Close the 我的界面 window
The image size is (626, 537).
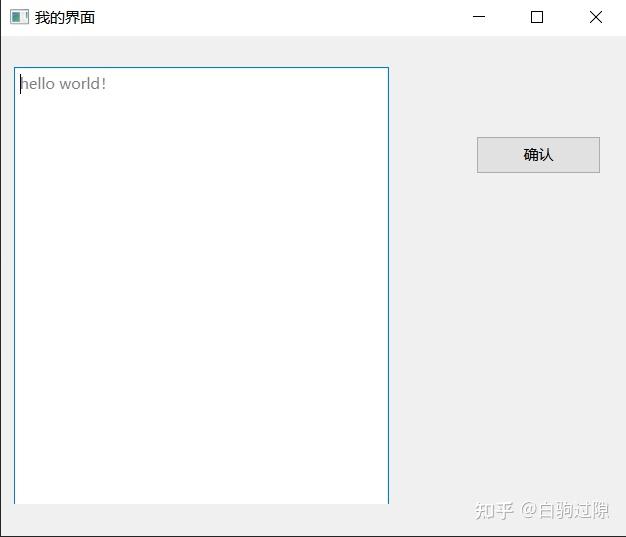596,17
